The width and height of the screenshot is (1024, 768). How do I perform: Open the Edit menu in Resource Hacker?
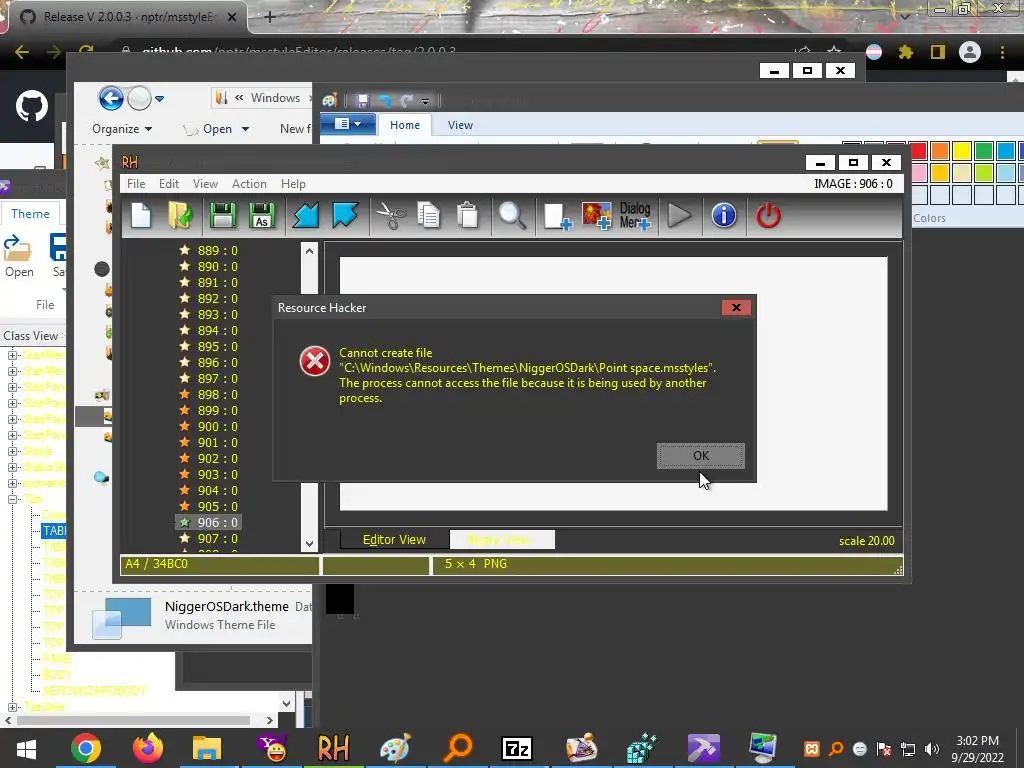(x=168, y=184)
